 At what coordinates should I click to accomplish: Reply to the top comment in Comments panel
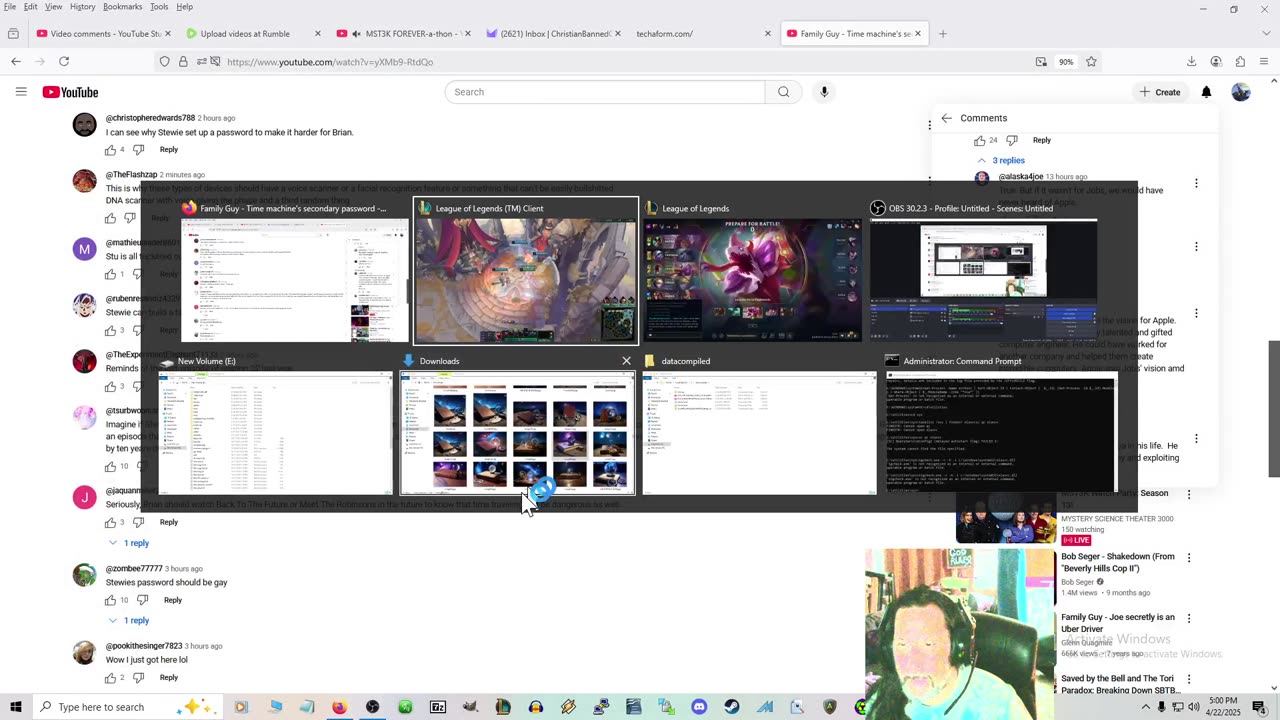pos(1041,140)
